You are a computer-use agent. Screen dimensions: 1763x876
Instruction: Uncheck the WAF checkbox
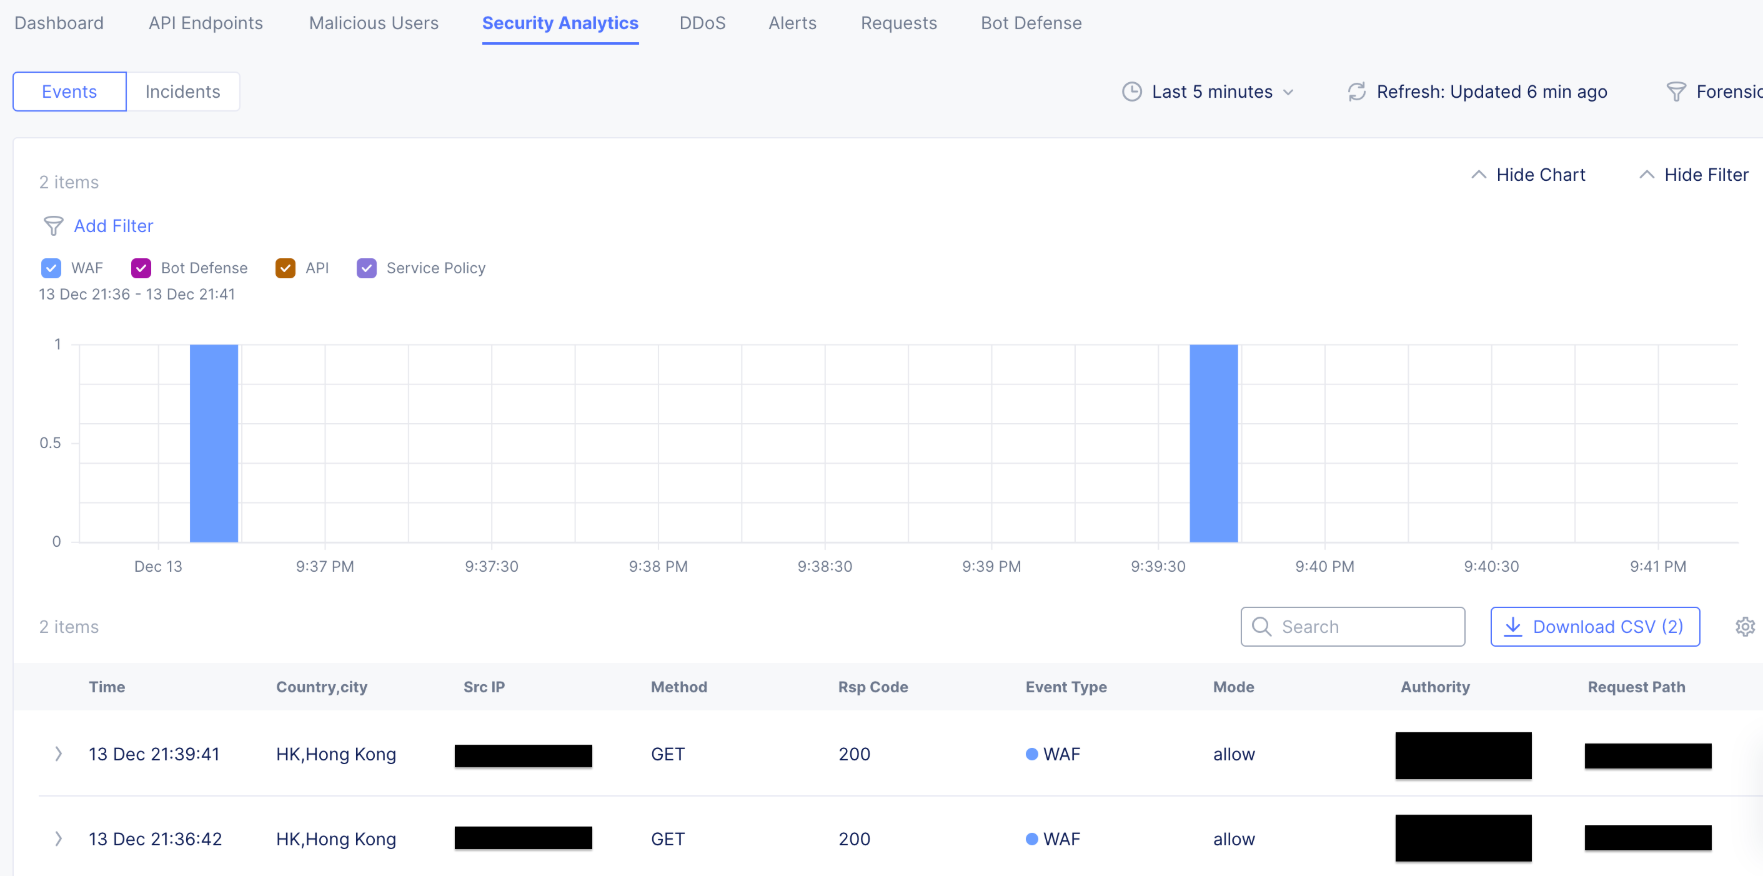pyautogui.click(x=51, y=268)
